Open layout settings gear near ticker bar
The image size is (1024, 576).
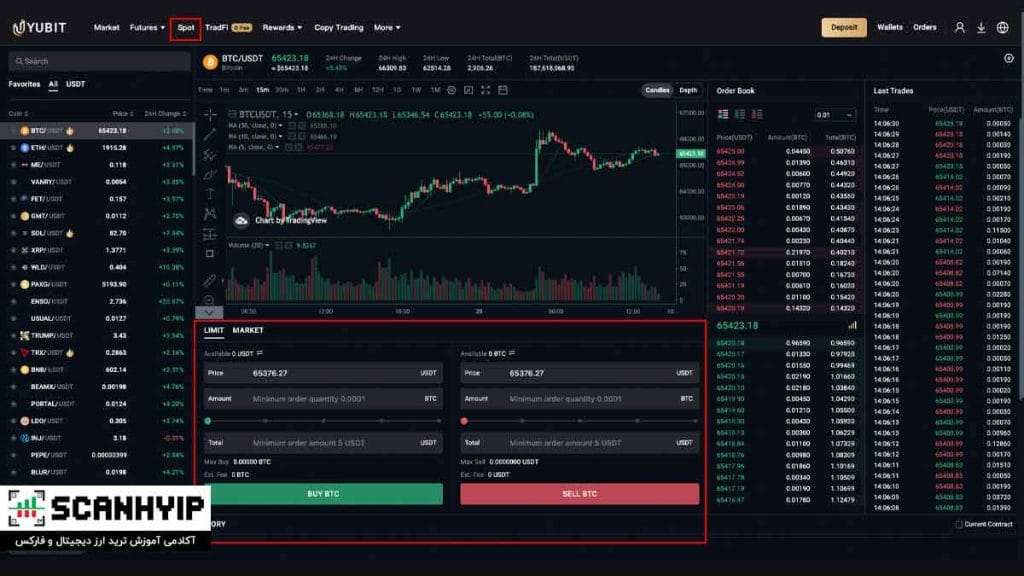pos(1008,58)
